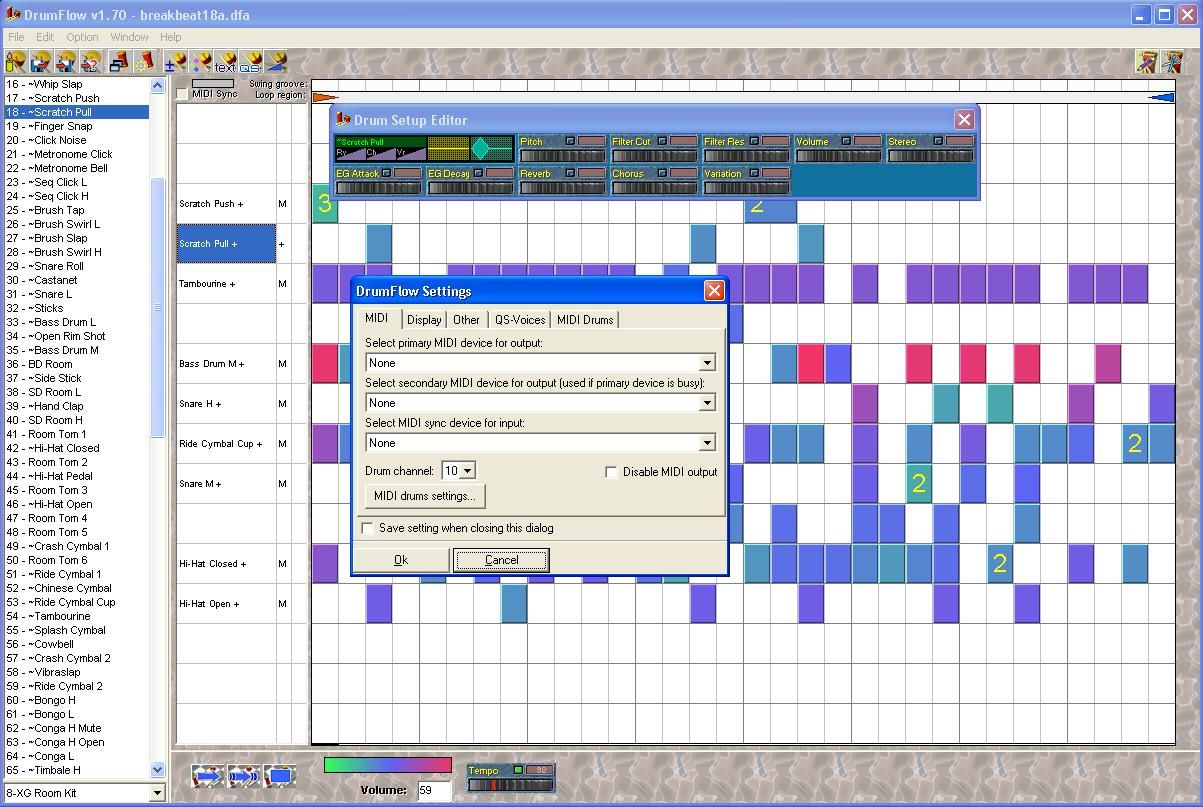
Task: Click MIDI drums settings button
Action: pyautogui.click(x=425, y=495)
